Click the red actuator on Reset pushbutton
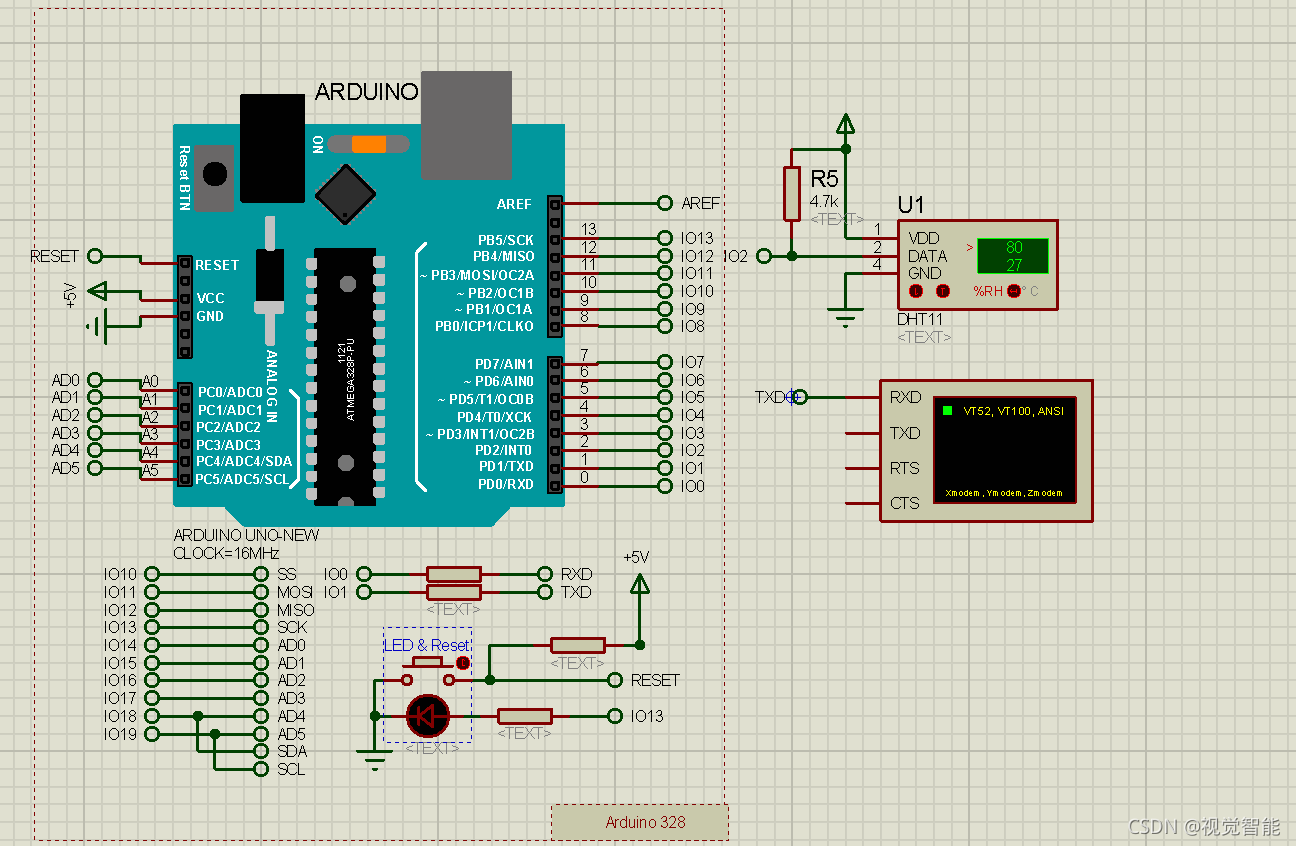The image size is (1296, 846). tap(462, 663)
